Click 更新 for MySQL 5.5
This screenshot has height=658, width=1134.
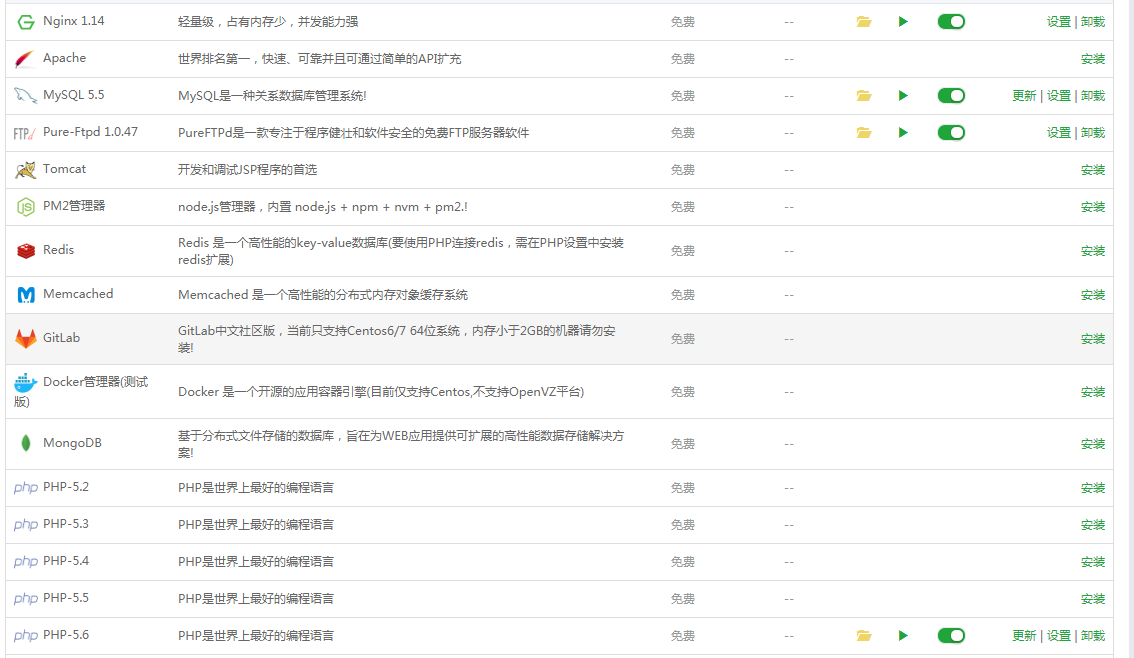coord(1024,95)
